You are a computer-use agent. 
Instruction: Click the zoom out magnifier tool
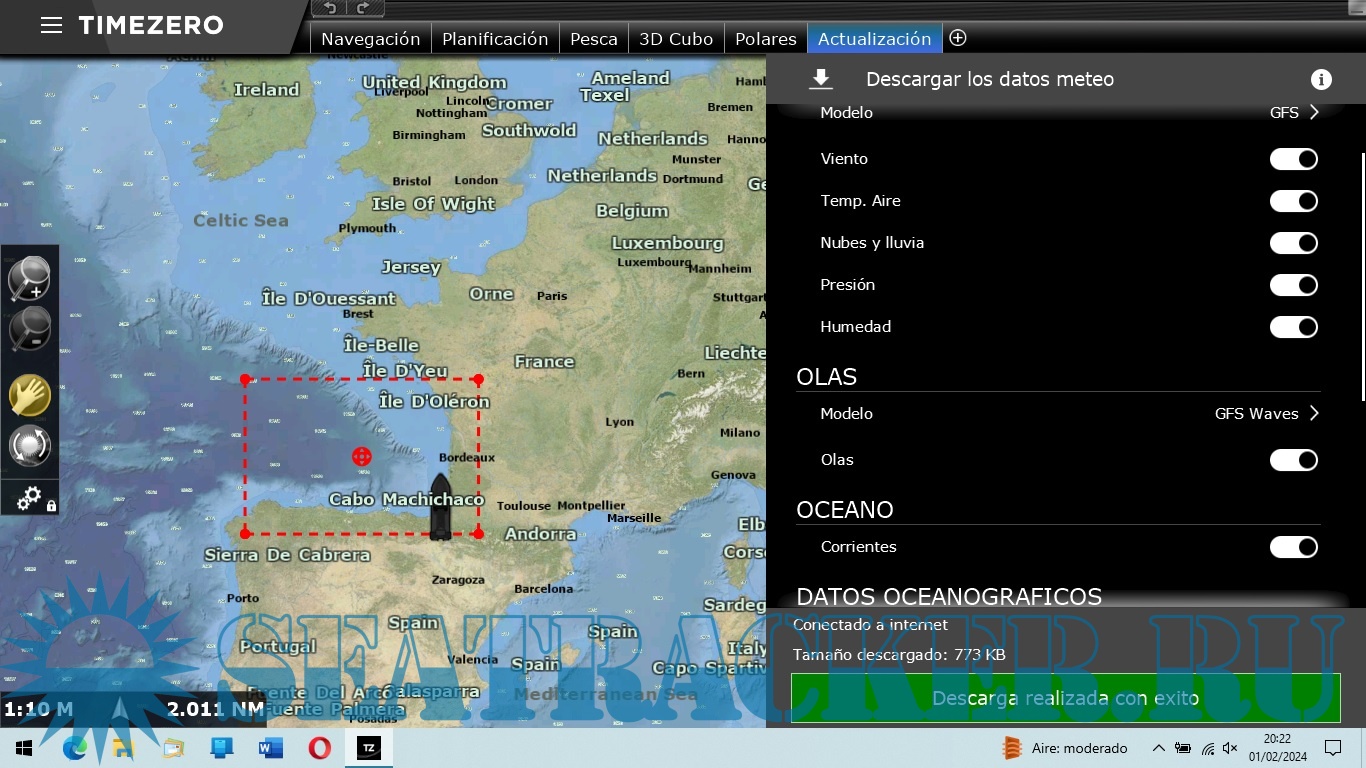(29, 329)
